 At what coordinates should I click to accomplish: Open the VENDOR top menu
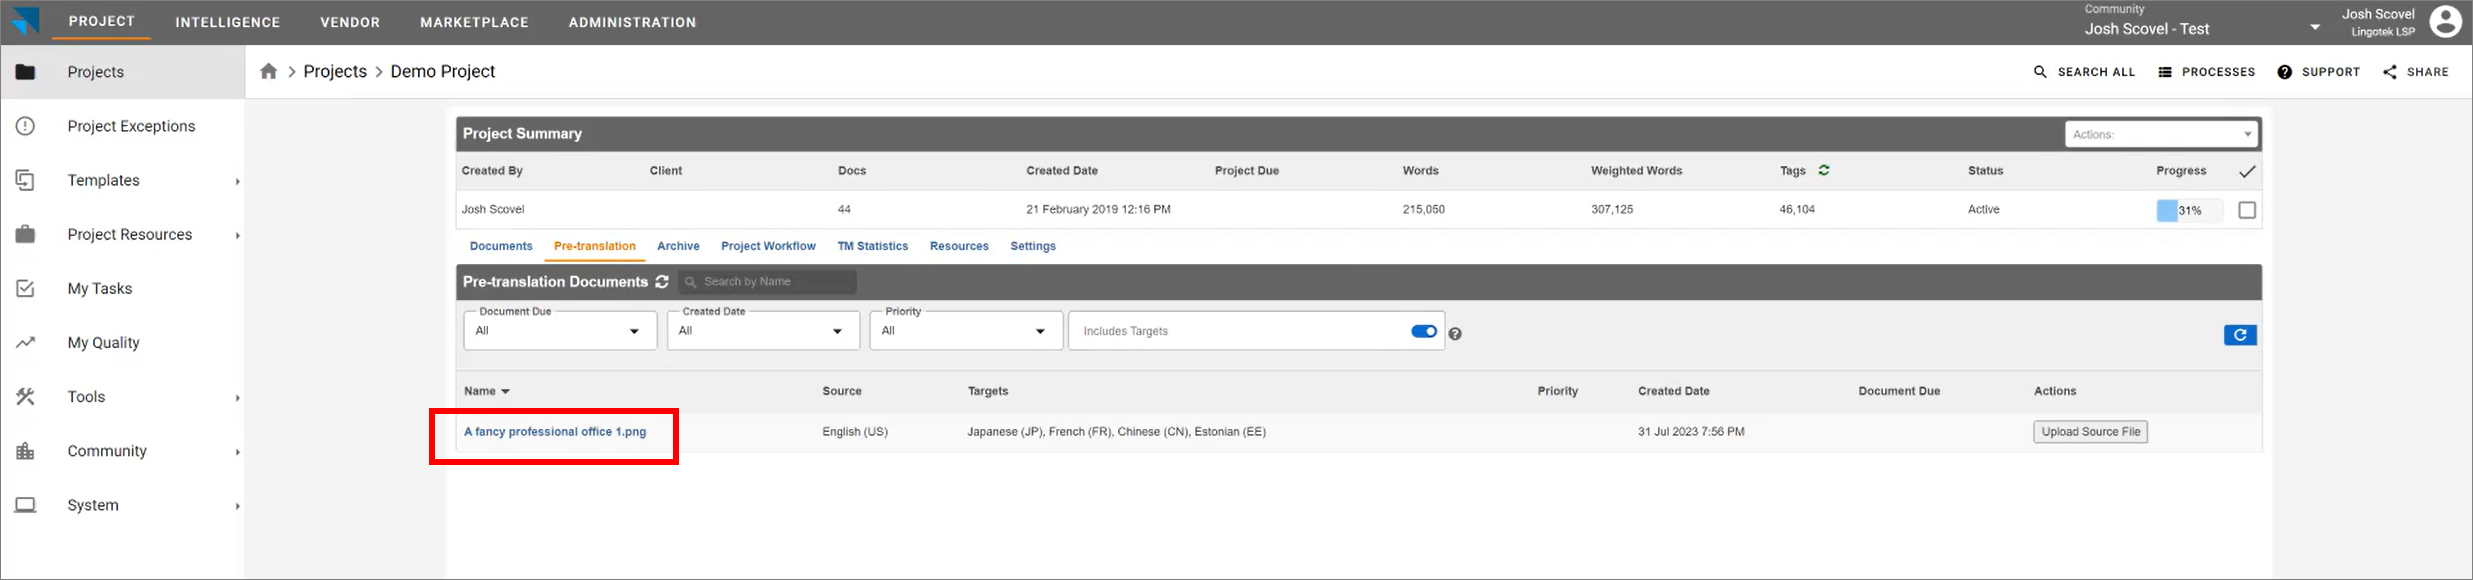pos(350,22)
